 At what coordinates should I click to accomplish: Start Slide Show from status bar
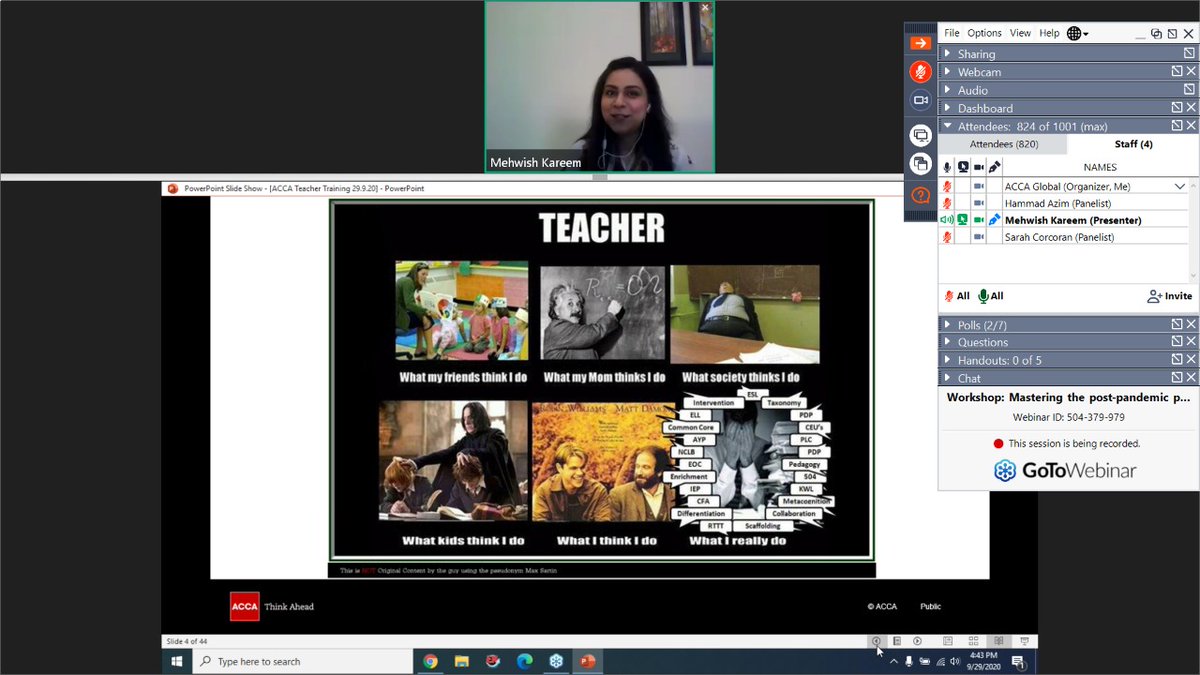[x=1024, y=641]
